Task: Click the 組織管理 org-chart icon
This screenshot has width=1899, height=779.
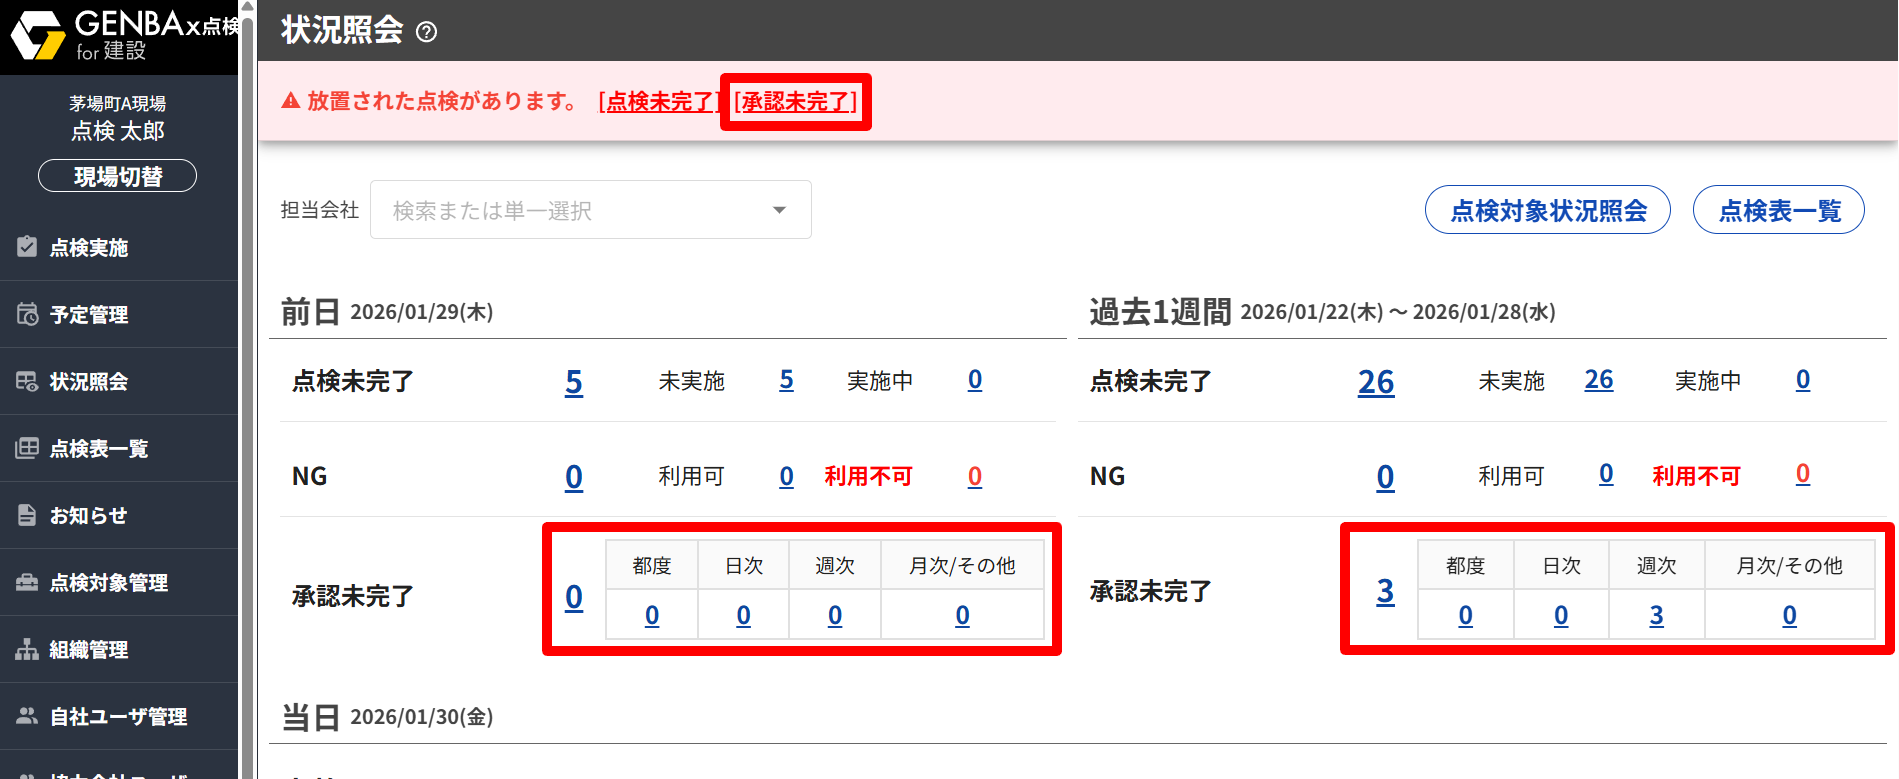Action: [x=27, y=649]
